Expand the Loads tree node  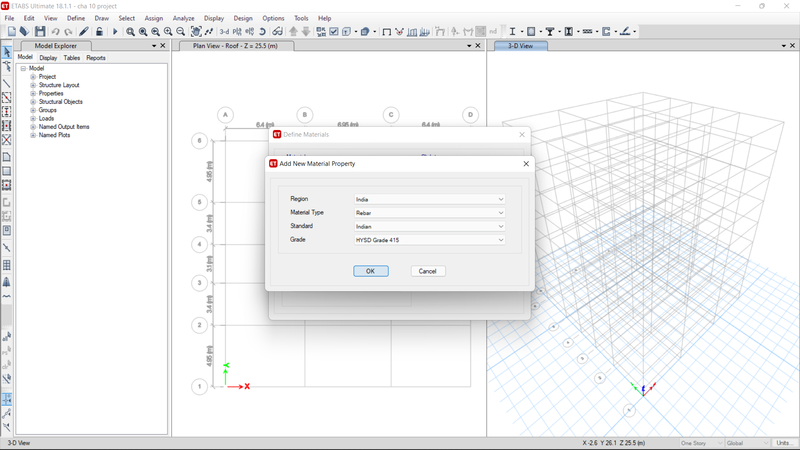33,118
